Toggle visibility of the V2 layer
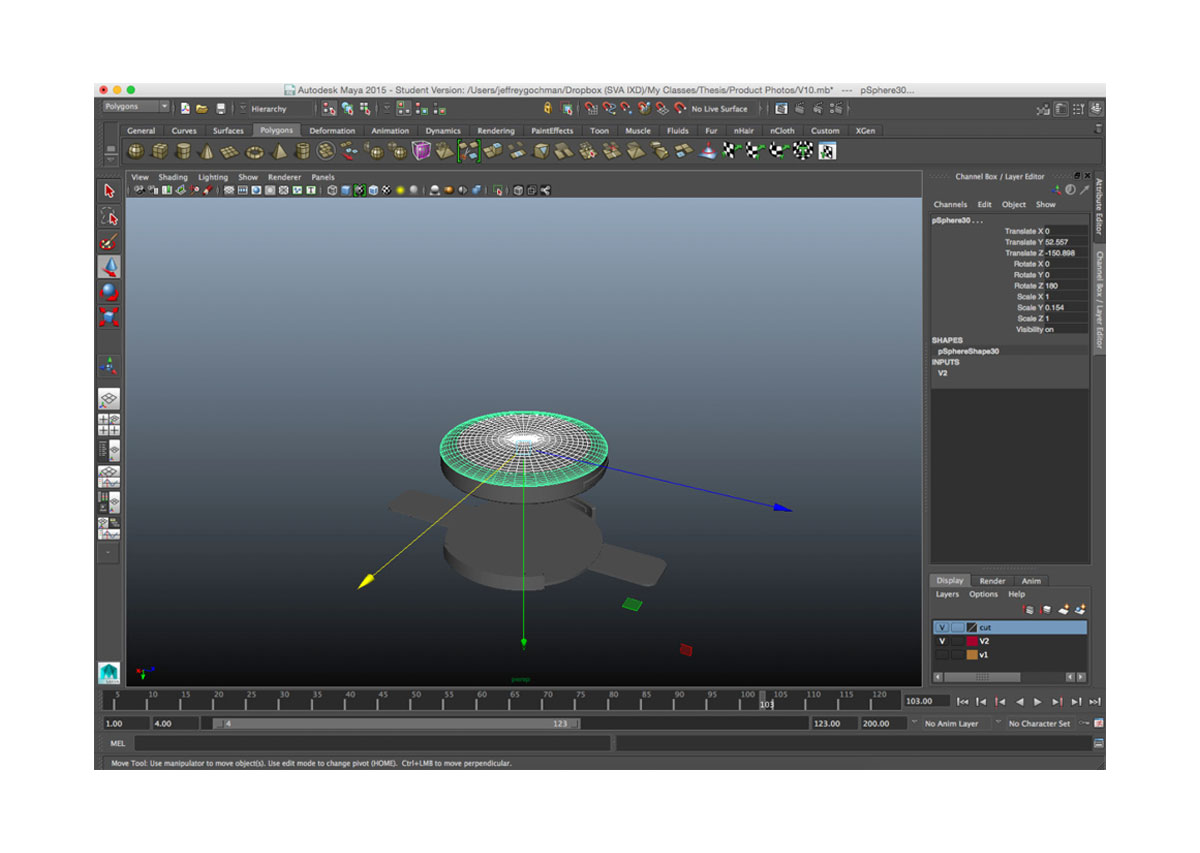 942,641
